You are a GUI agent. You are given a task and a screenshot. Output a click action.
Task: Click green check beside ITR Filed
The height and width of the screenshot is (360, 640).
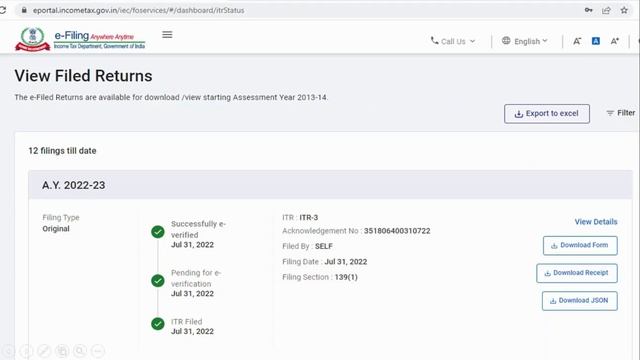[x=158, y=324]
